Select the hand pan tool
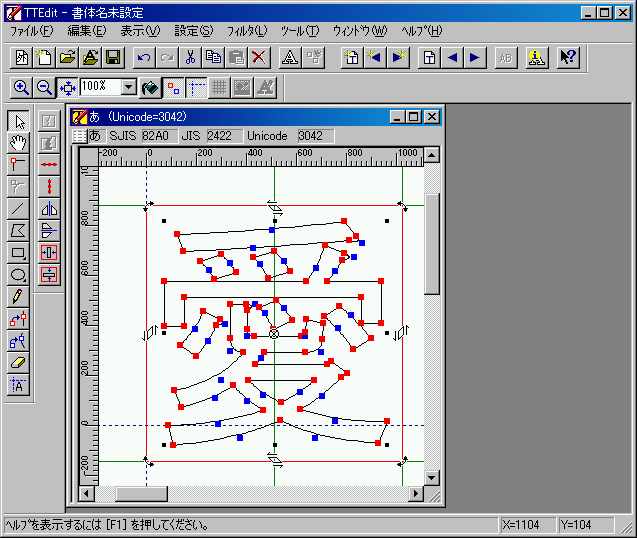 click(x=18, y=143)
